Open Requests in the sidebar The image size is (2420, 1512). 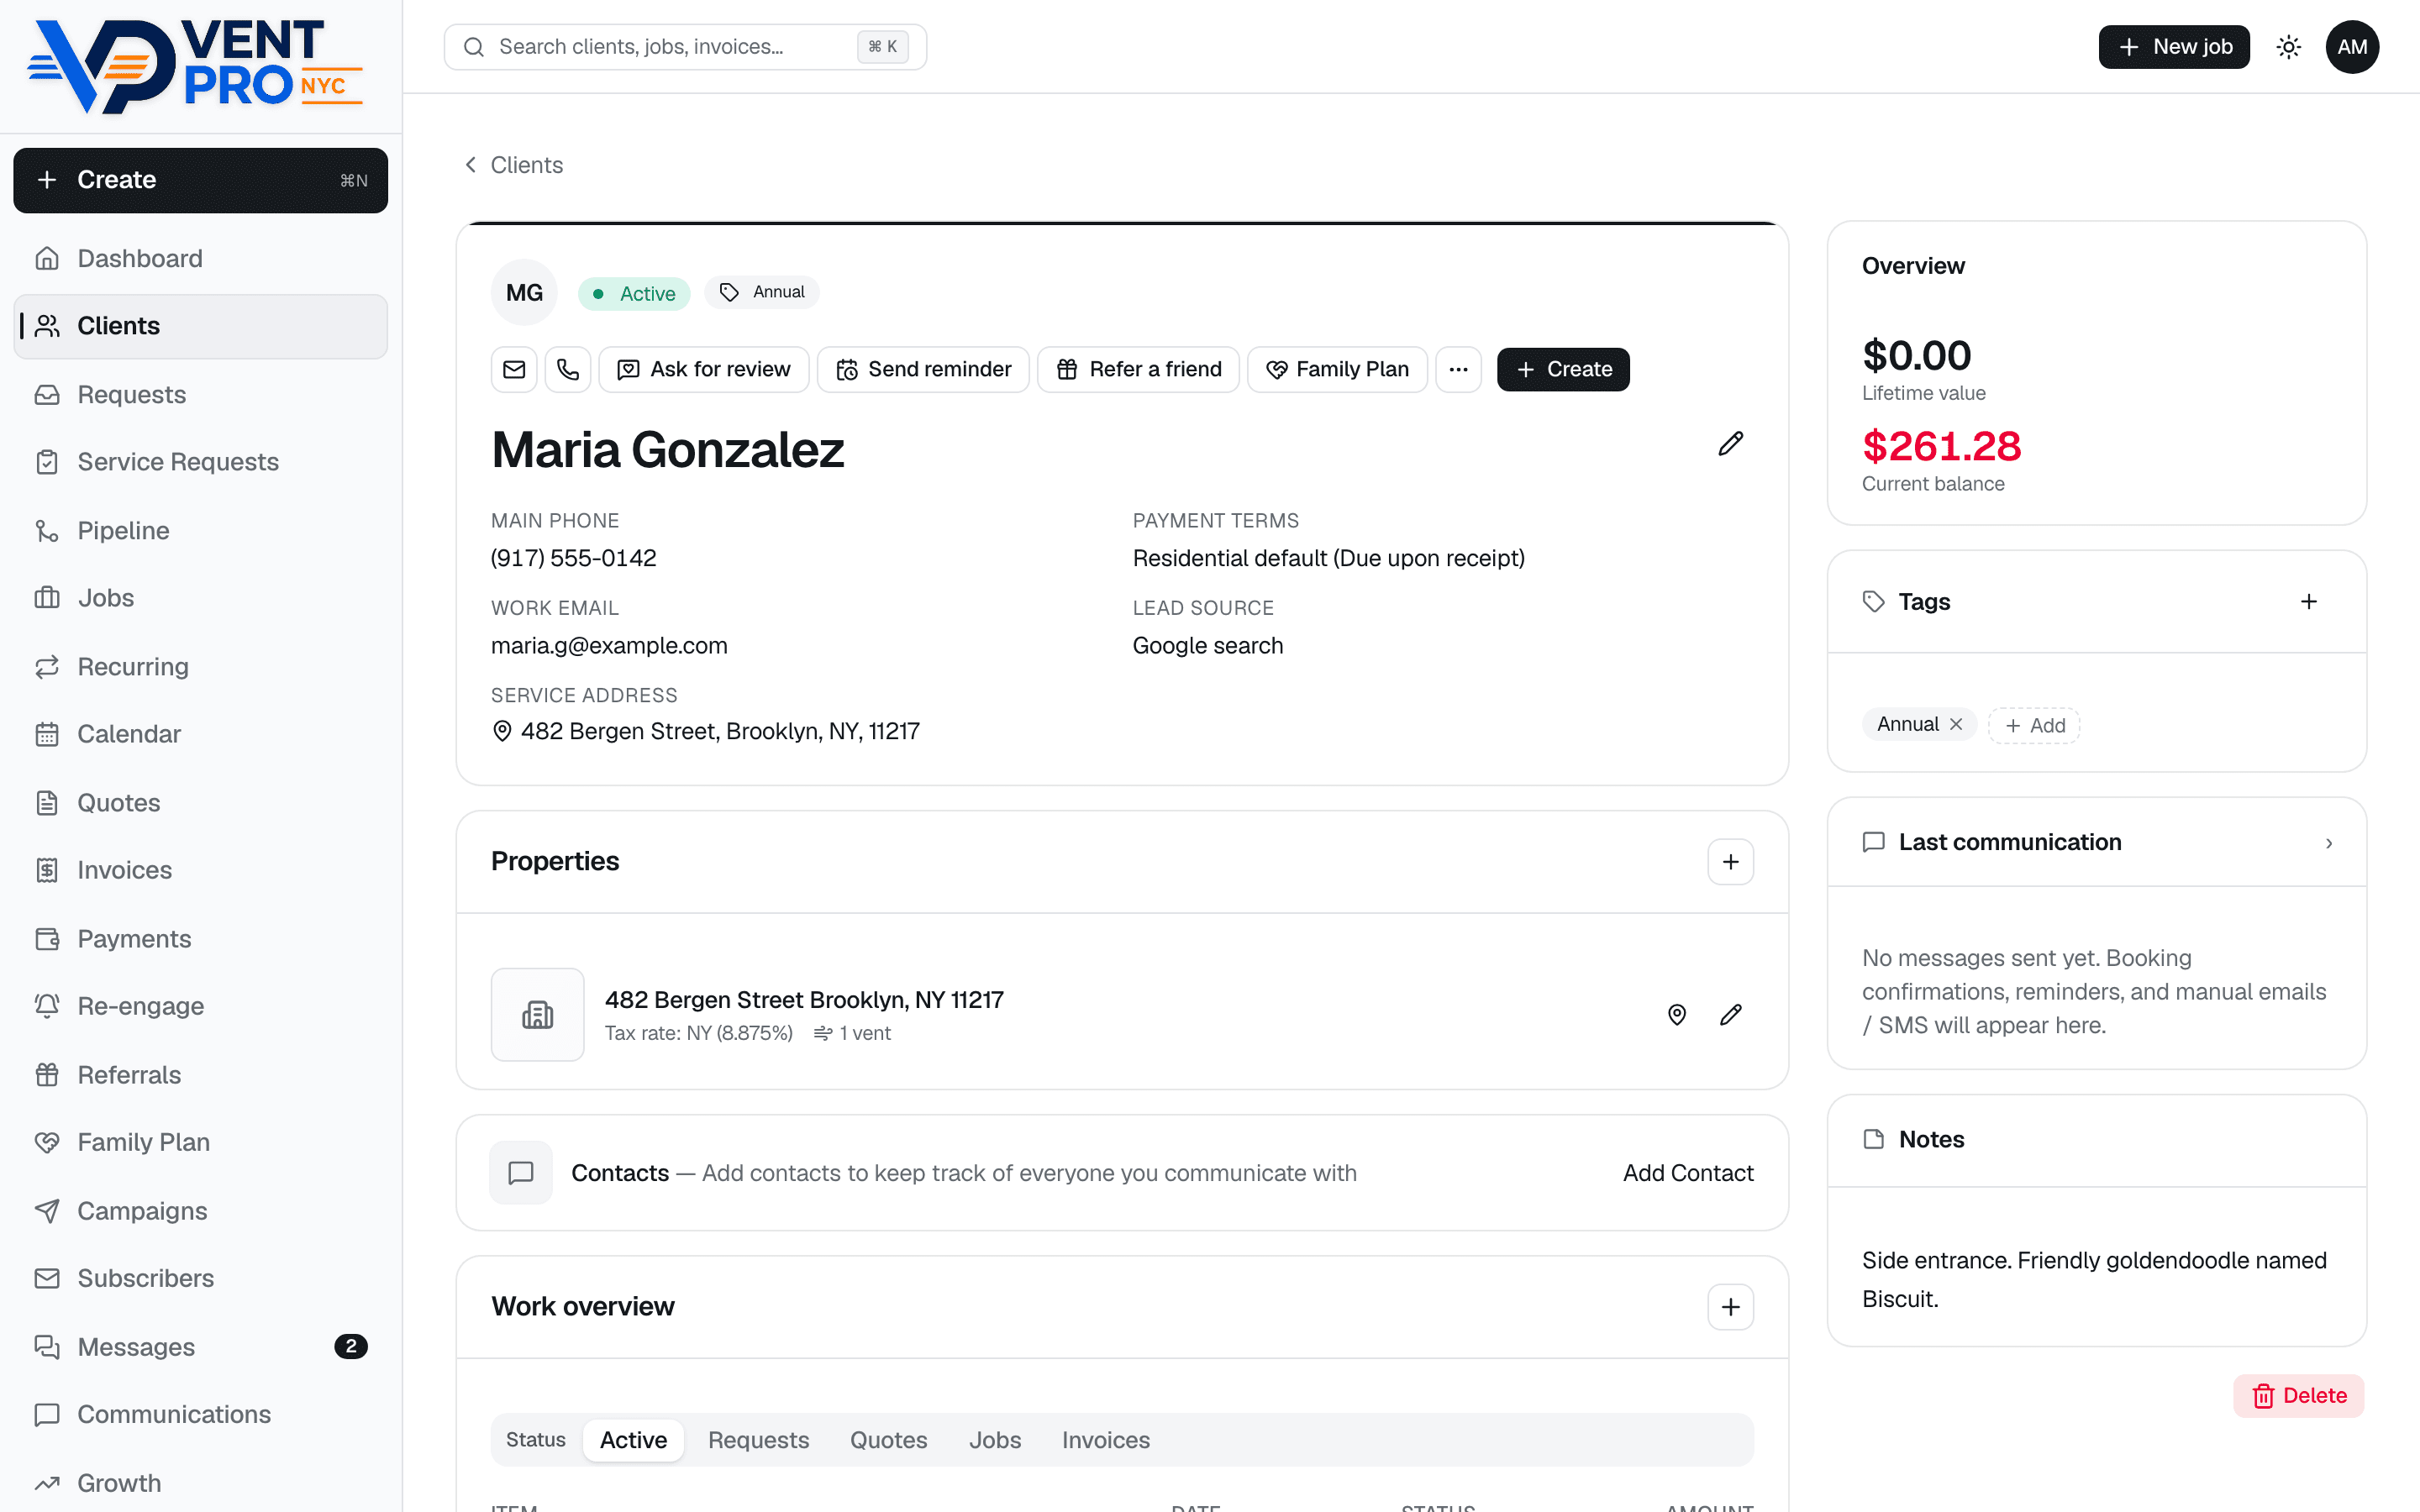point(200,395)
